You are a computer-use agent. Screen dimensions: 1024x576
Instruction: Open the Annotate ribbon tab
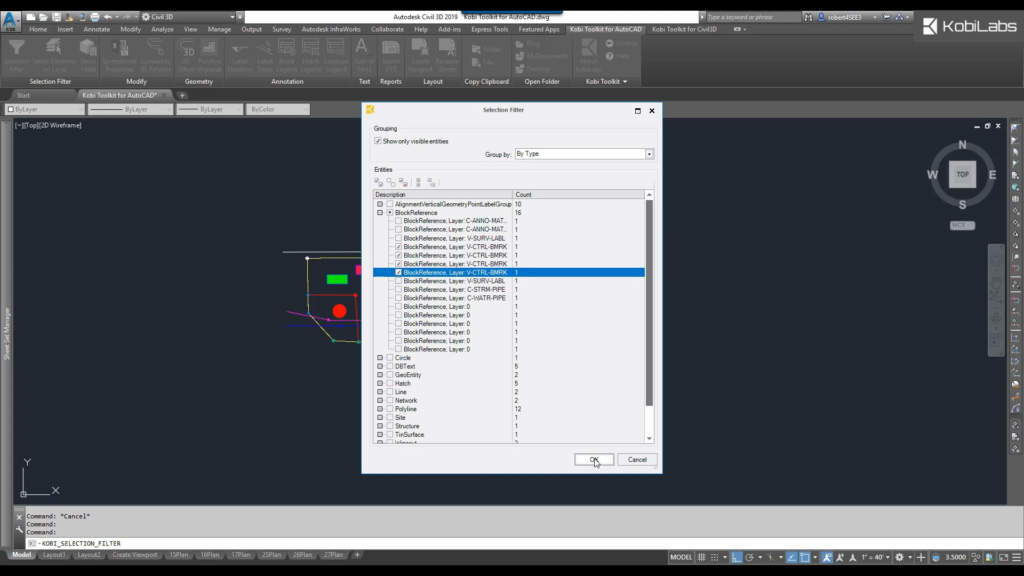(97, 29)
